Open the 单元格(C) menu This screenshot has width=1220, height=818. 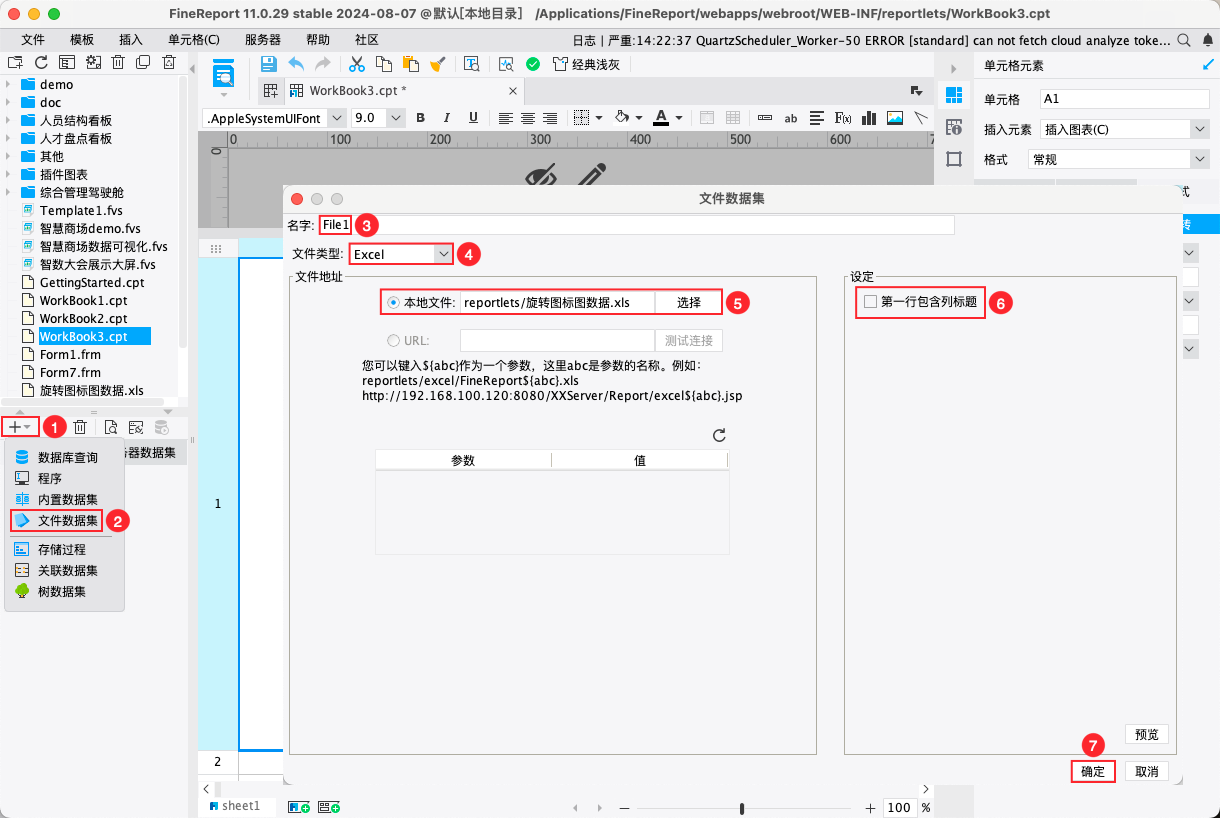(x=194, y=40)
